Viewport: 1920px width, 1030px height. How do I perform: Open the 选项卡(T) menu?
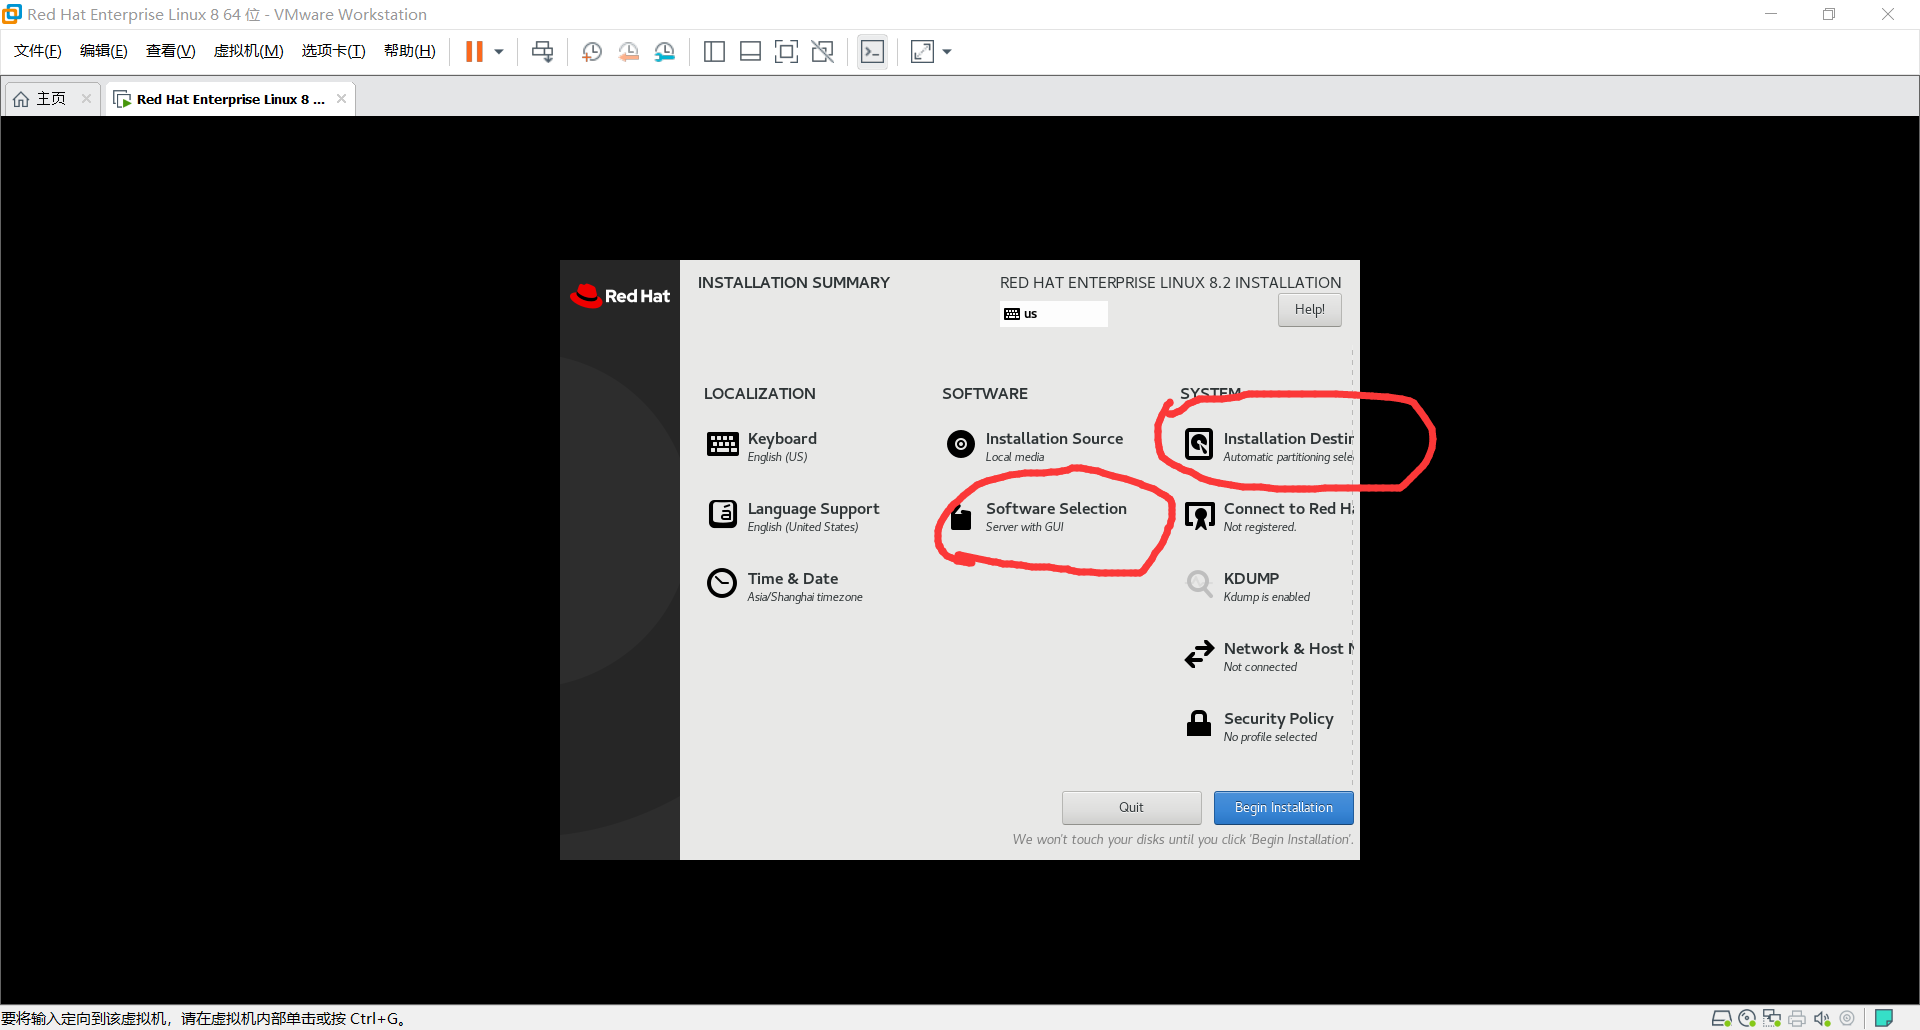click(x=333, y=51)
